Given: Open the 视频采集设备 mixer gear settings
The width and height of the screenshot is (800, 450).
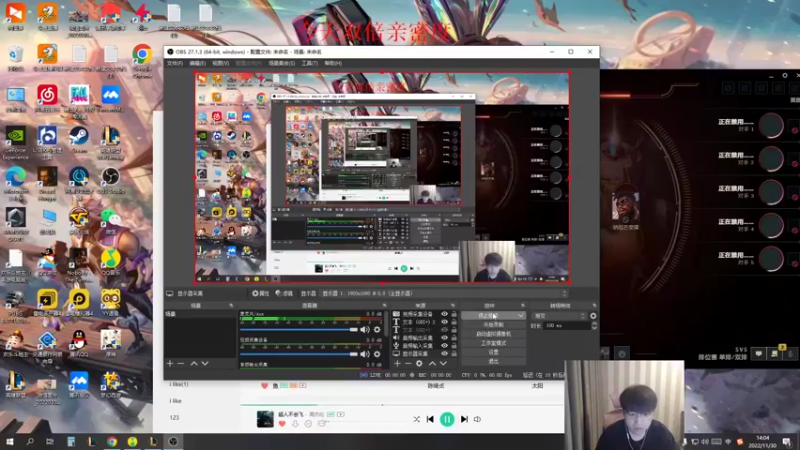Looking at the screenshot, I should click(x=377, y=354).
